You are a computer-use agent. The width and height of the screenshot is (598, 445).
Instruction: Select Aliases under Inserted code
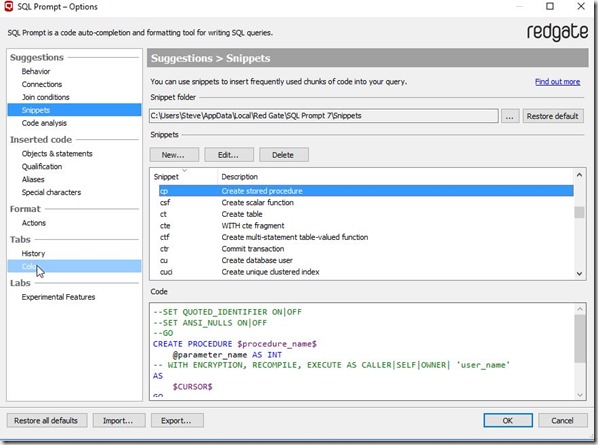[x=33, y=179]
